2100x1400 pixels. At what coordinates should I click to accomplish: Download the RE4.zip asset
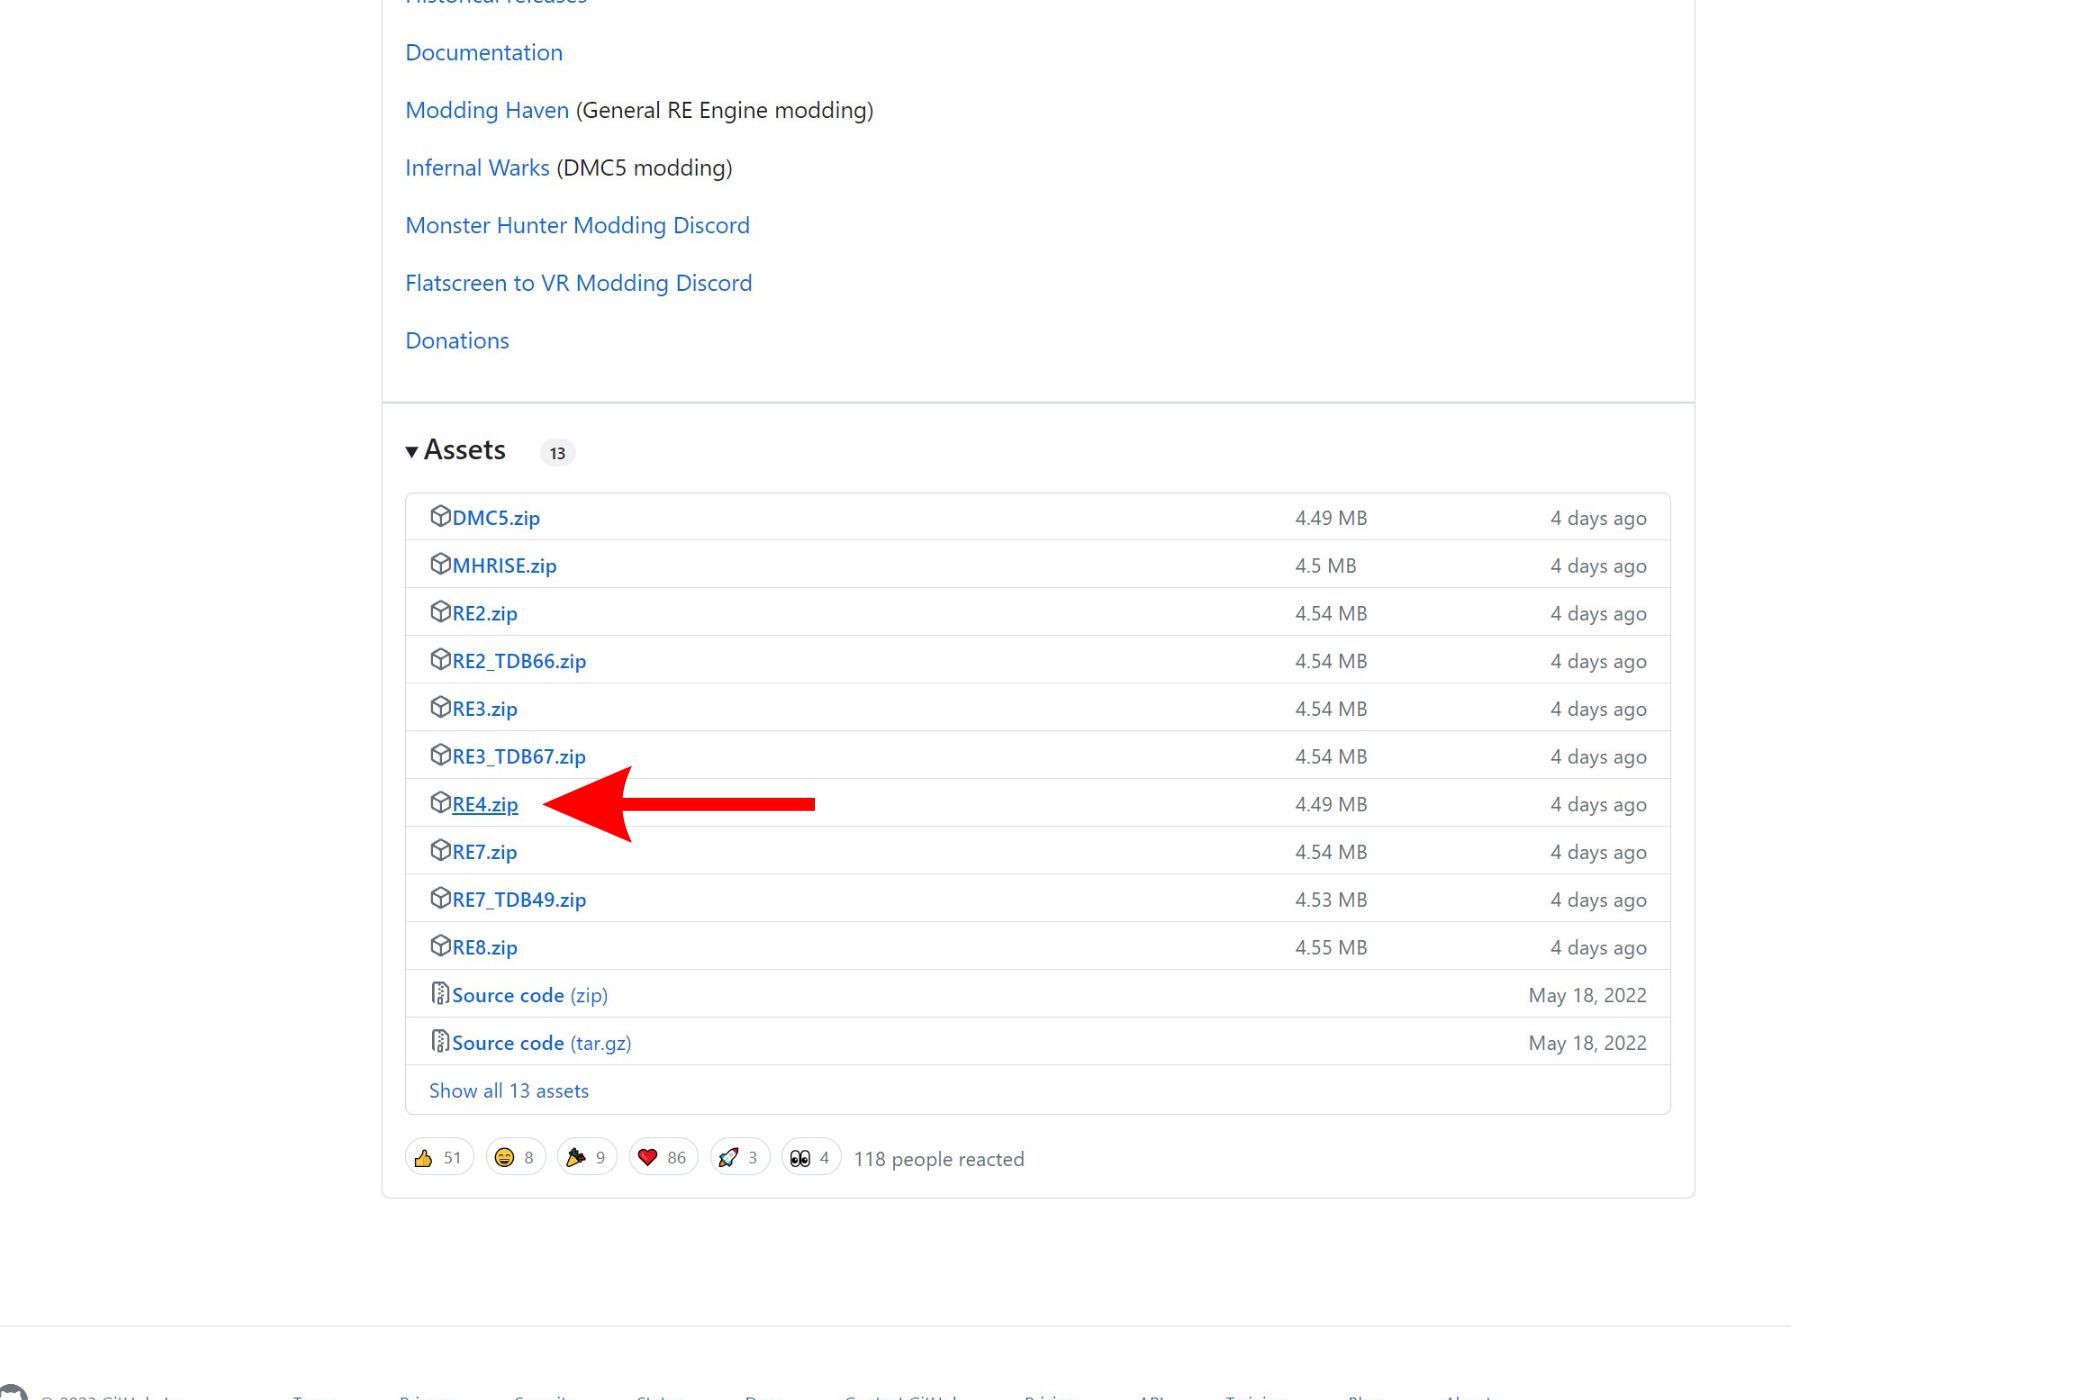click(x=485, y=805)
